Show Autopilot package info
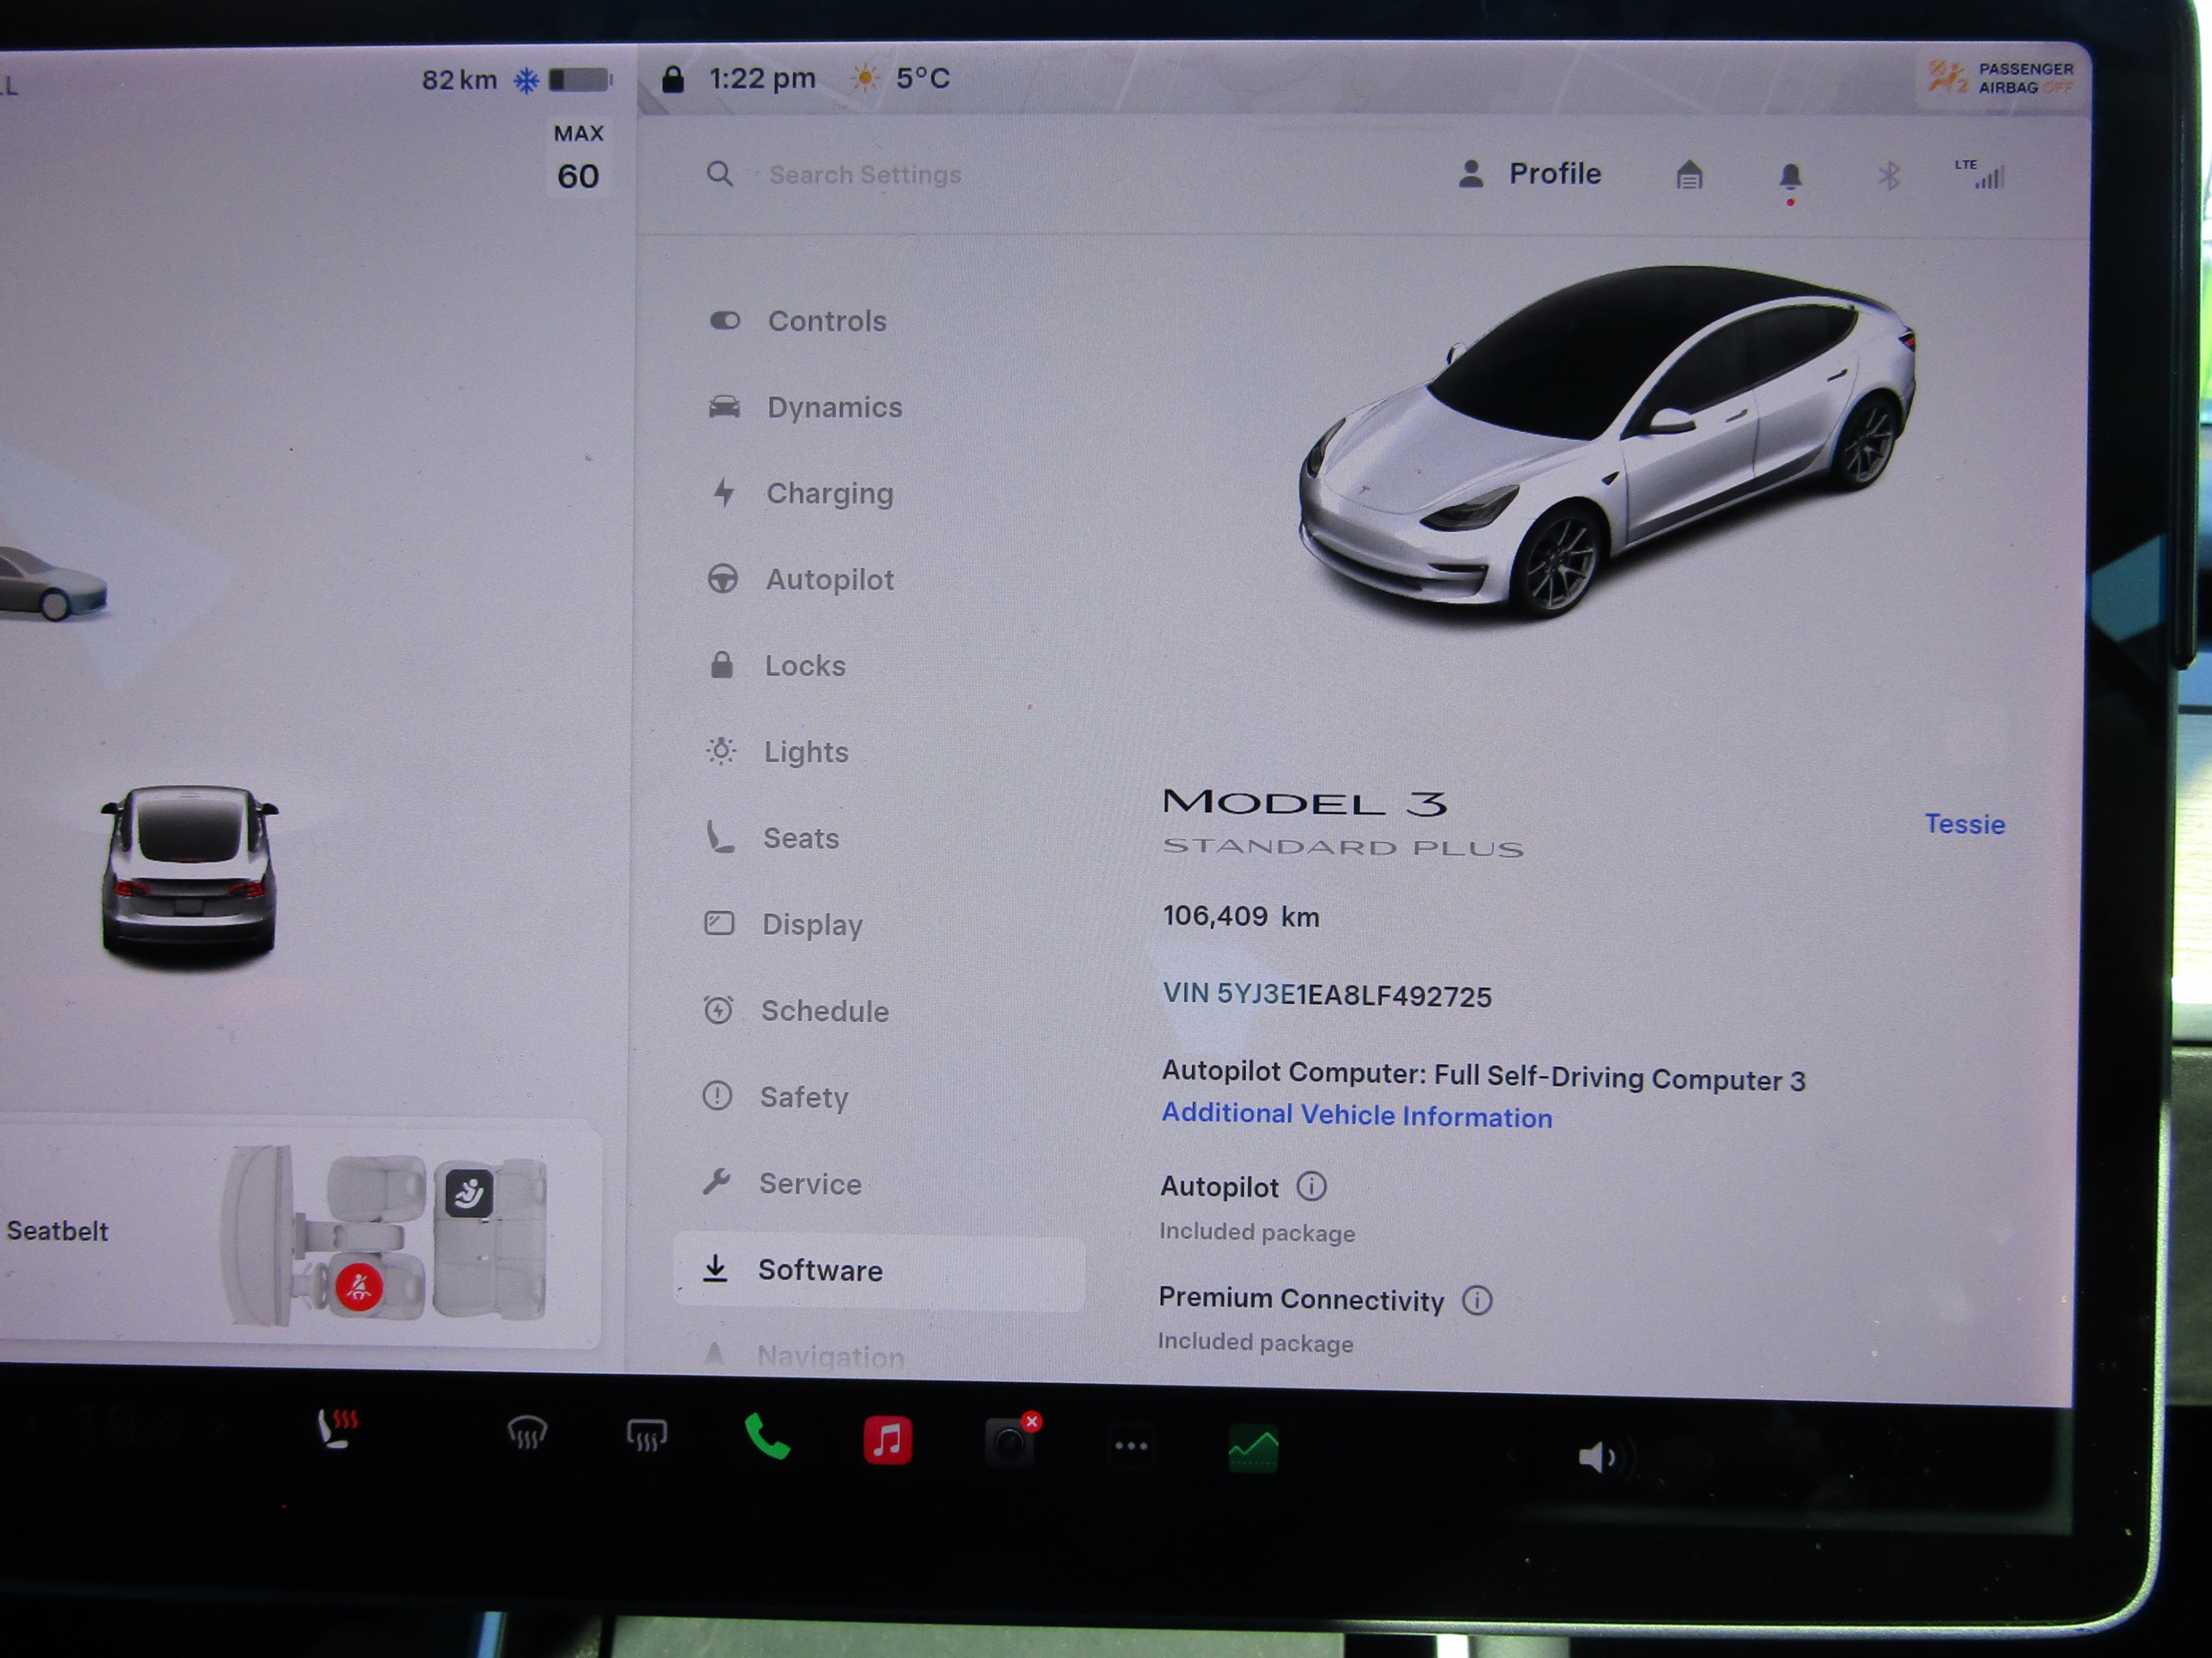 1311,1186
